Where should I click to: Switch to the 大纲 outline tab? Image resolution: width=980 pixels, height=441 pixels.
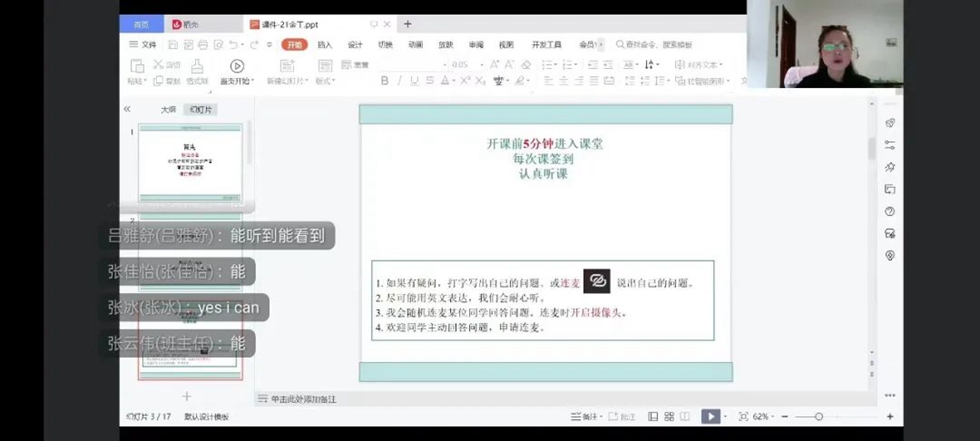pyautogui.click(x=168, y=109)
